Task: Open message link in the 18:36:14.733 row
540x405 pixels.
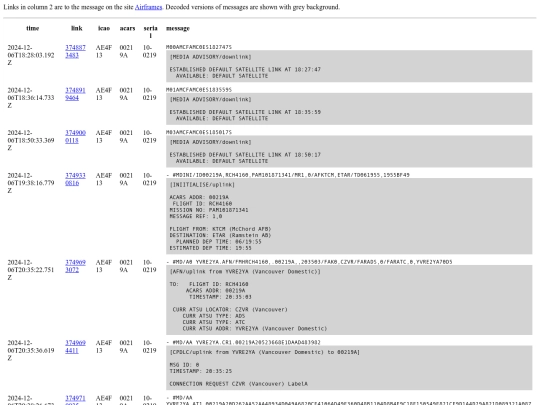Action: point(75,94)
